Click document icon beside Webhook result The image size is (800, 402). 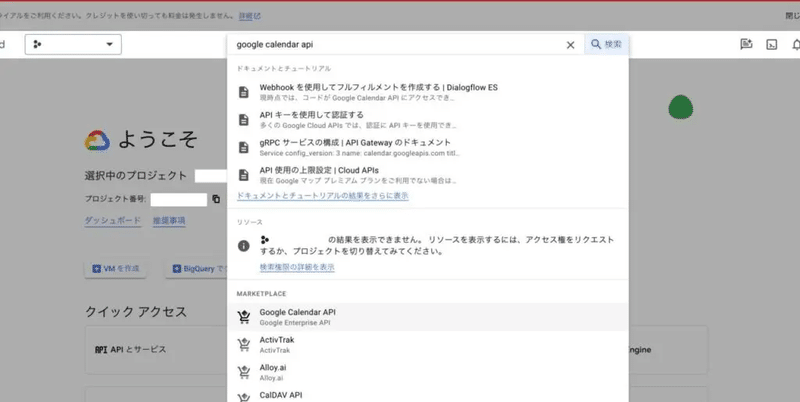point(244,92)
